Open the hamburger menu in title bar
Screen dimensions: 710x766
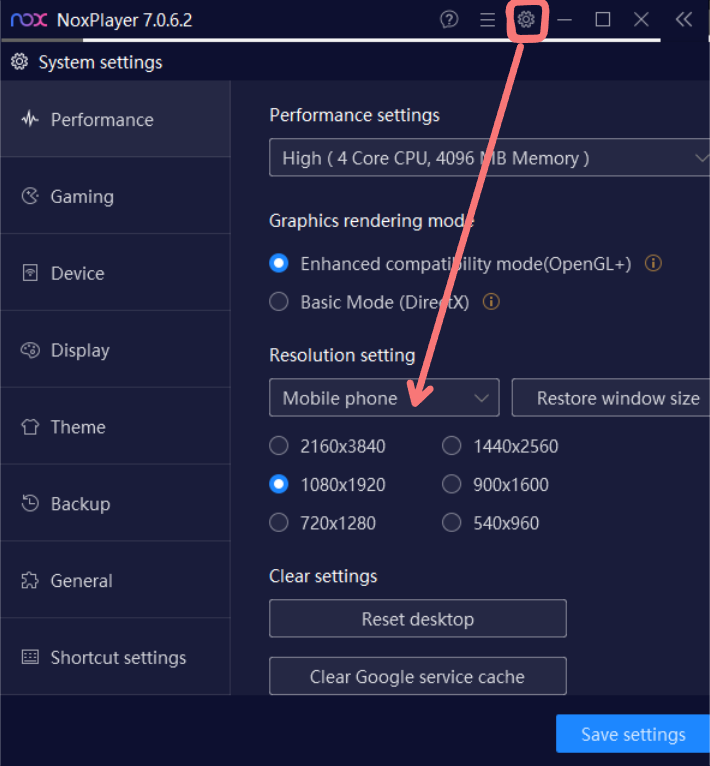click(x=487, y=20)
